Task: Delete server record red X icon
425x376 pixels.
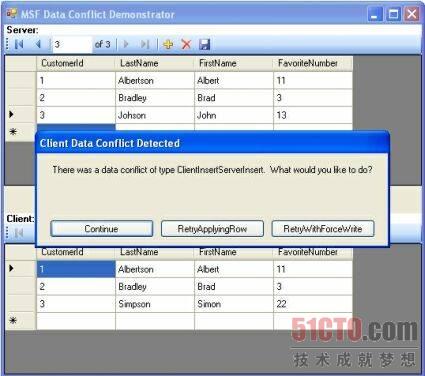Action: pyautogui.click(x=186, y=44)
